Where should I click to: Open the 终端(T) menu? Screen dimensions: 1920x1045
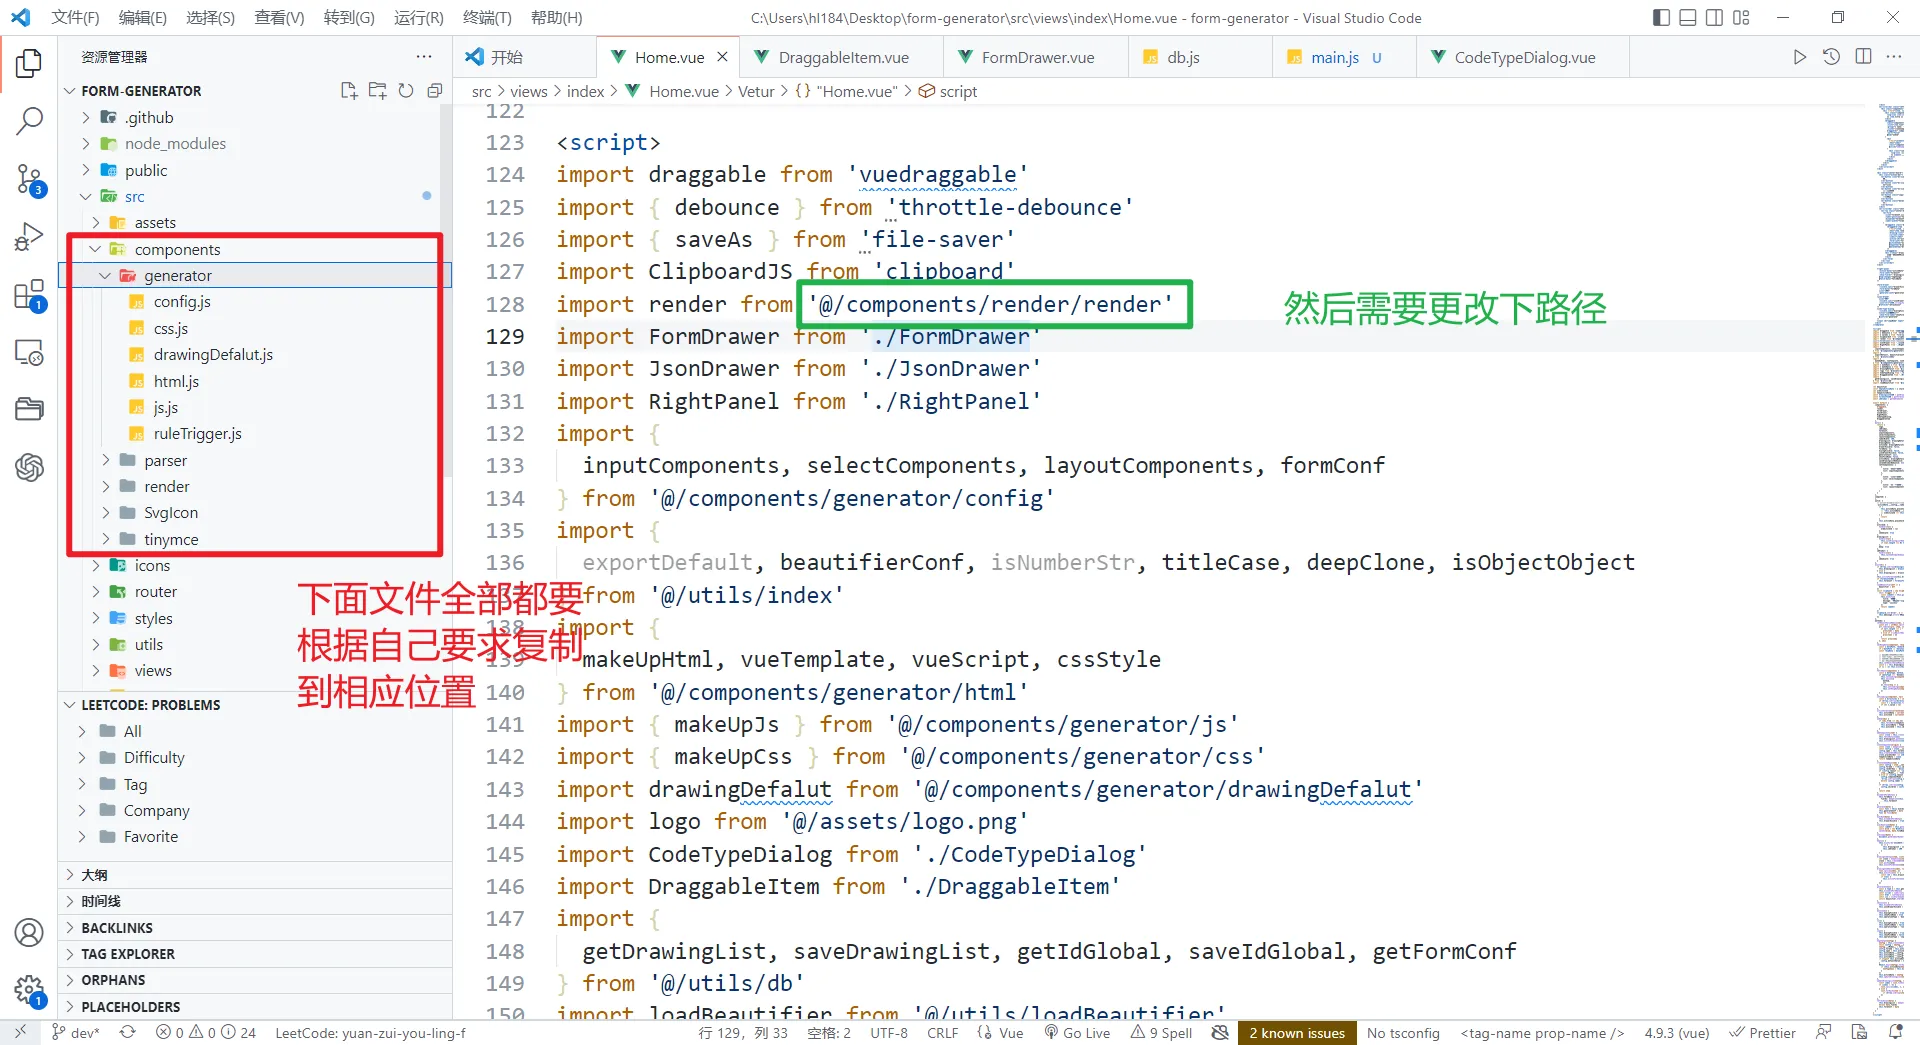click(x=486, y=17)
